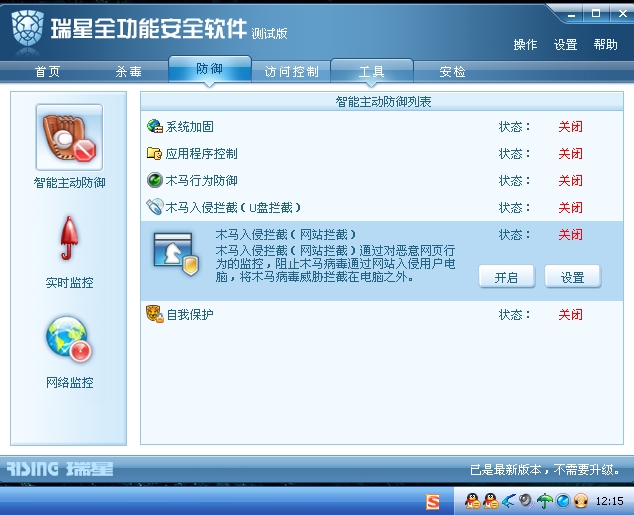Click the 木马行为防御 green circle icon
This screenshot has height=515, width=634.
pyautogui.click(x=154, y=180)
